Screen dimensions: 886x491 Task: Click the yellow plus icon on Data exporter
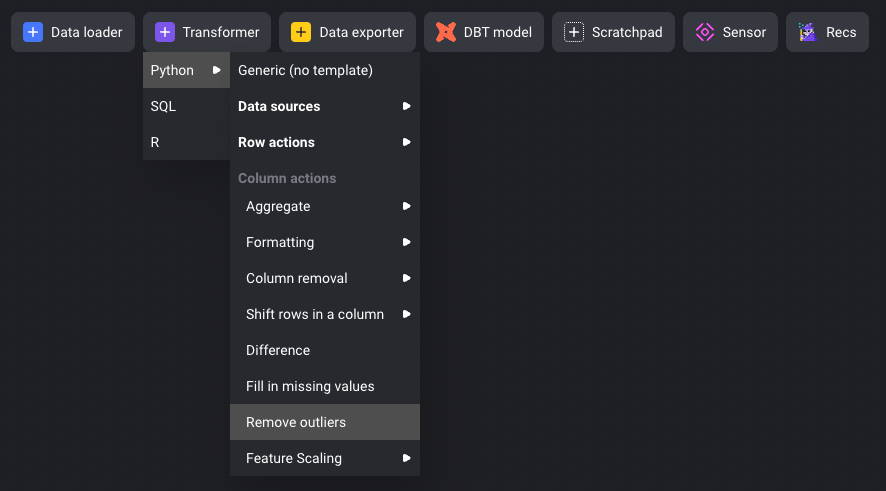pos(301,32)
